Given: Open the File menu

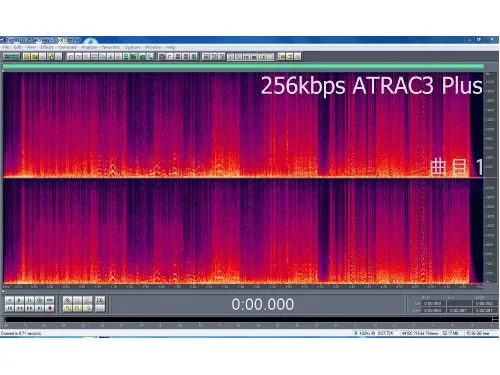Looking at the screenshot, I should click(x=6, y=47).
